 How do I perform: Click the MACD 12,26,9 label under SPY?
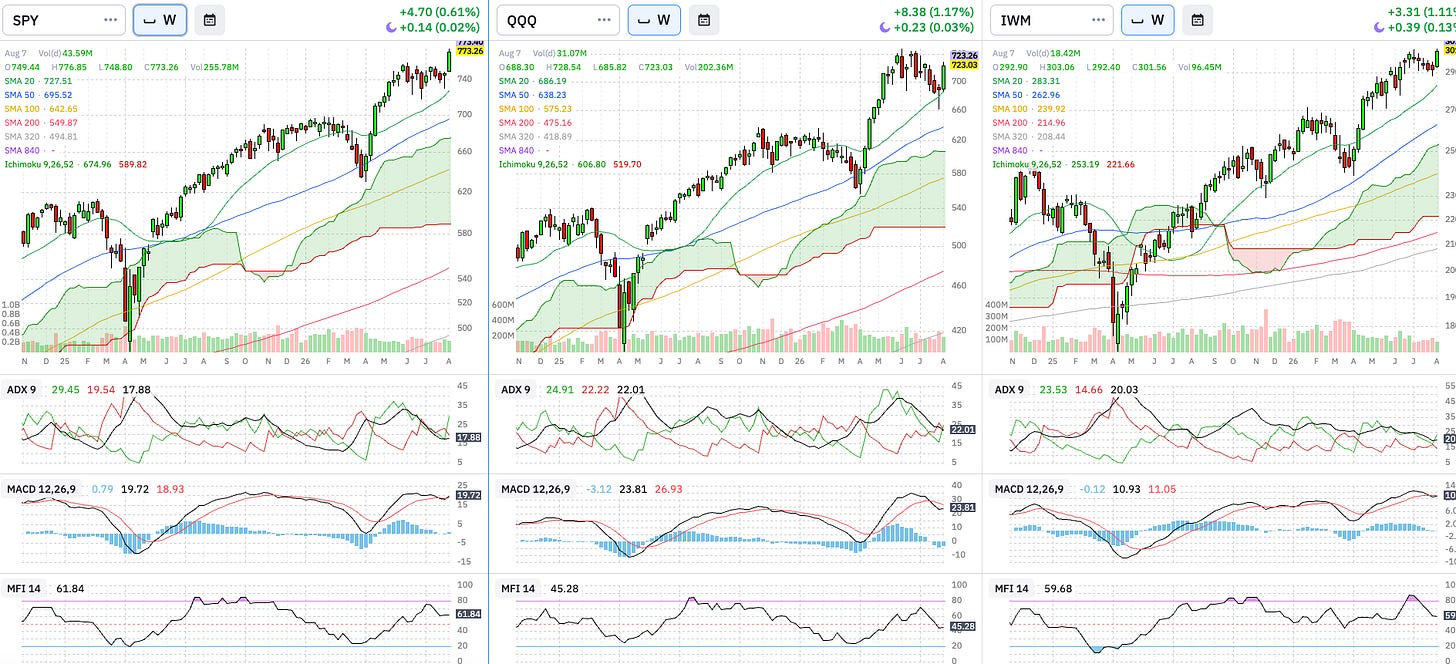[x=43, y=489]
